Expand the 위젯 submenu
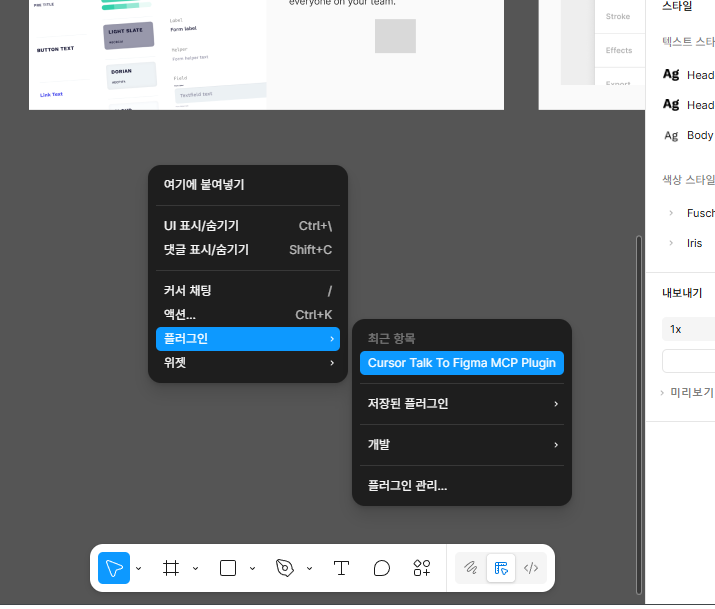 tap(248, 363)
